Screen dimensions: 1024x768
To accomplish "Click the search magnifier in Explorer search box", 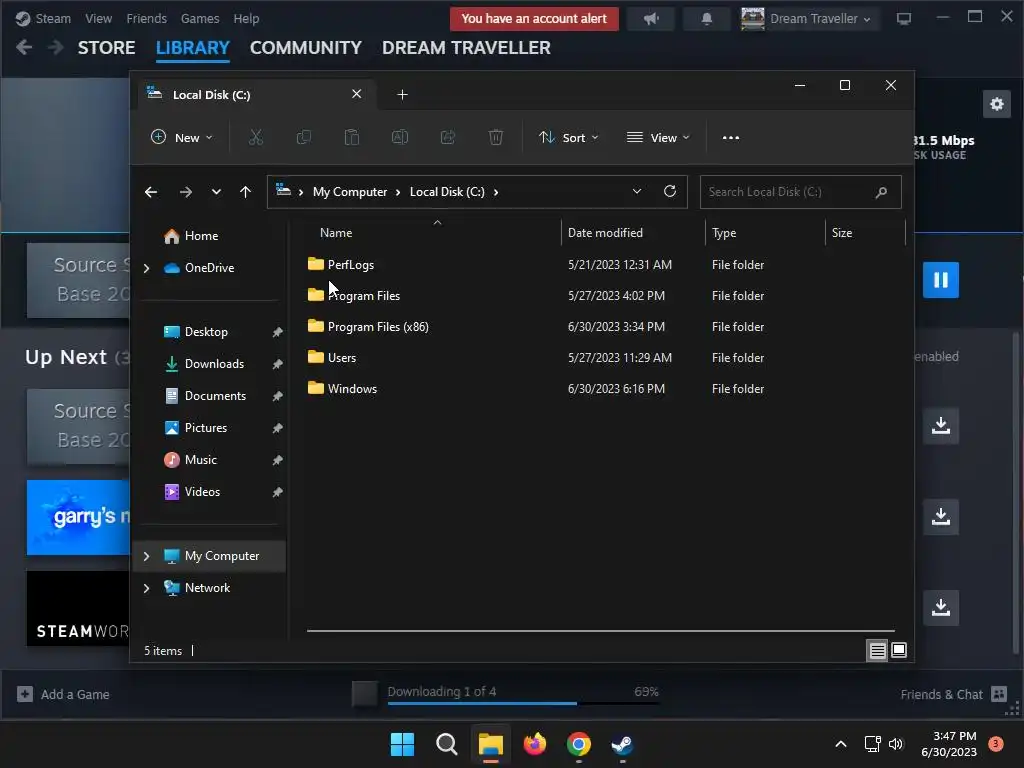I will tap(881, 192).
